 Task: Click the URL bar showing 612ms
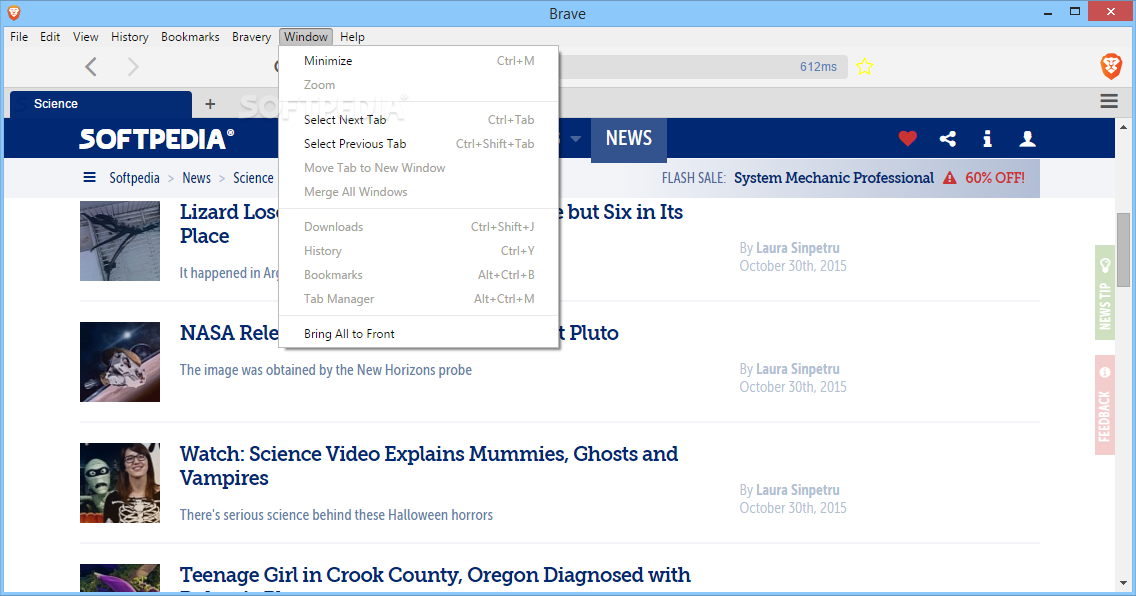click(703, 67)
